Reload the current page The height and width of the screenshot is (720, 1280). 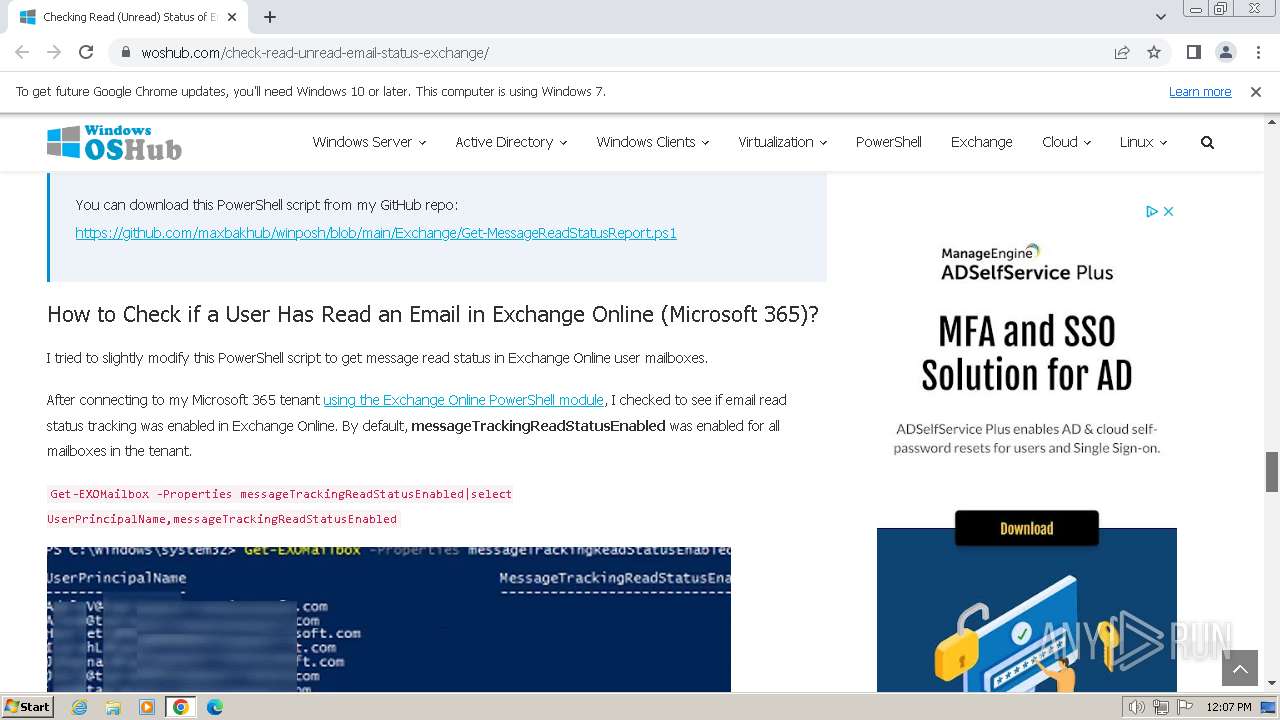tap(86, 52)
